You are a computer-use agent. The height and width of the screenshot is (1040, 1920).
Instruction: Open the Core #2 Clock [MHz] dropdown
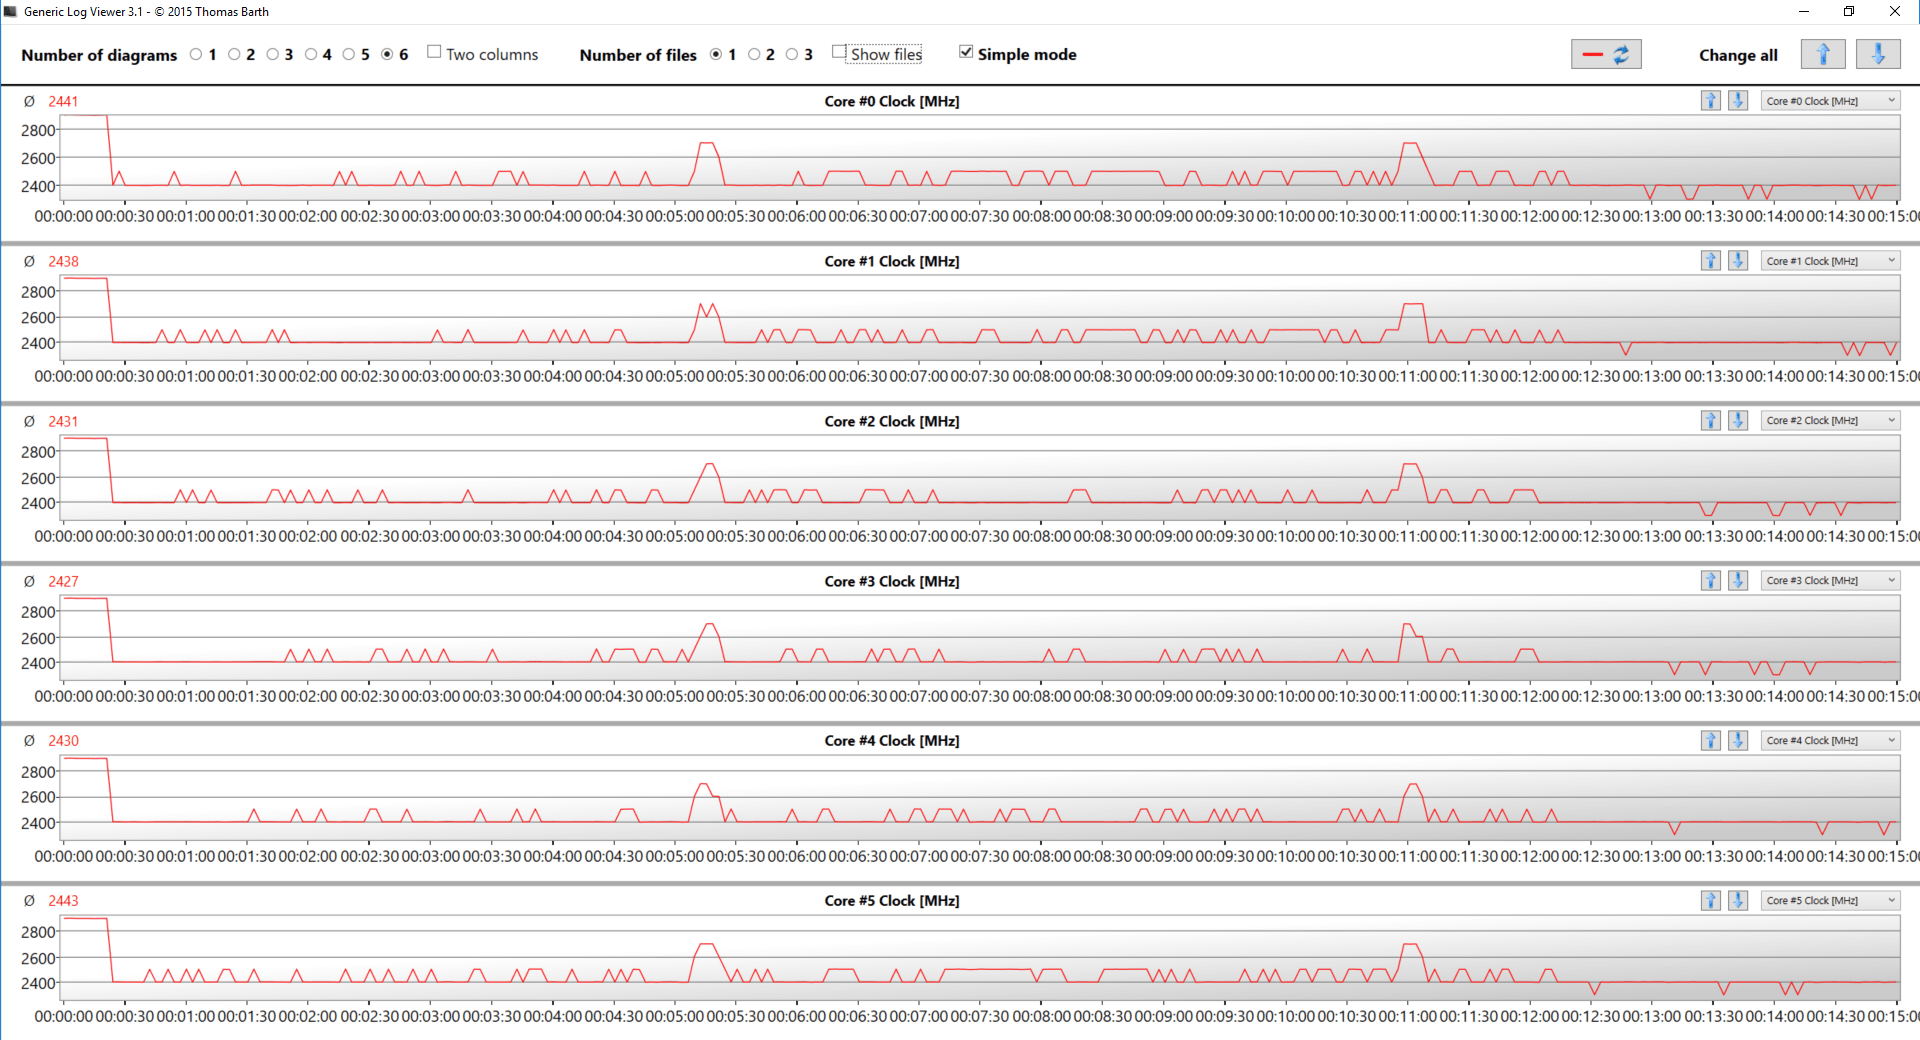point(1829,420)
